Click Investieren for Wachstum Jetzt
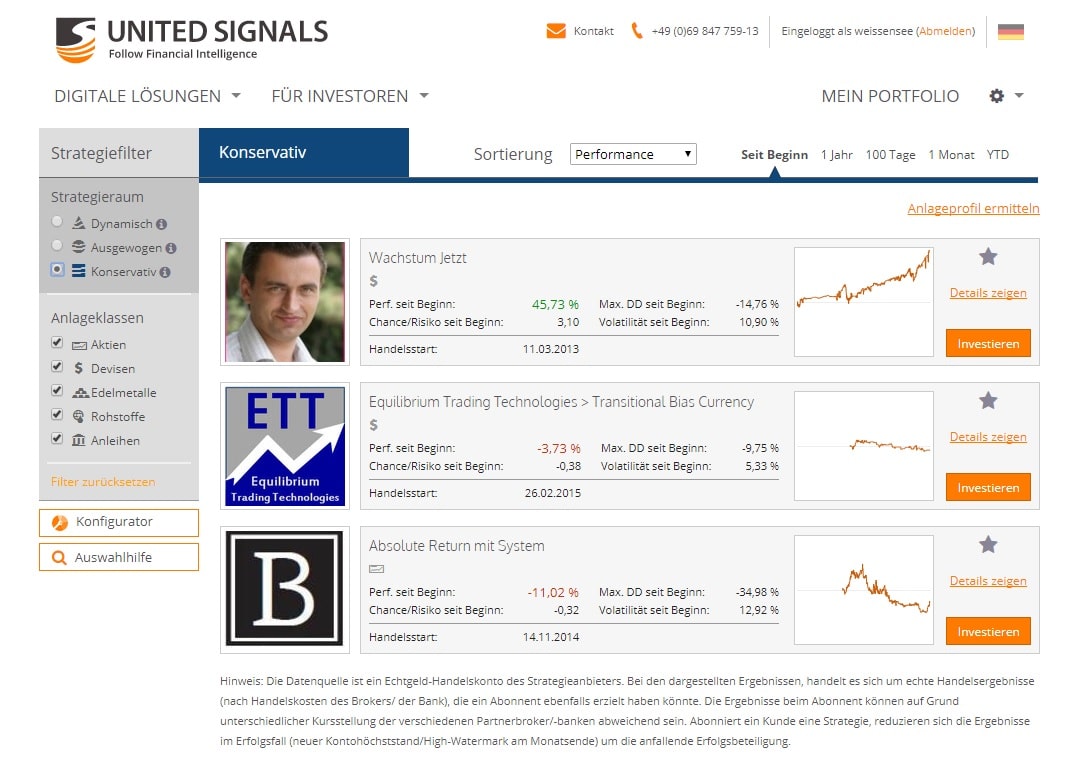Viewport: 1084px width, 765px height. pos(988,344)
